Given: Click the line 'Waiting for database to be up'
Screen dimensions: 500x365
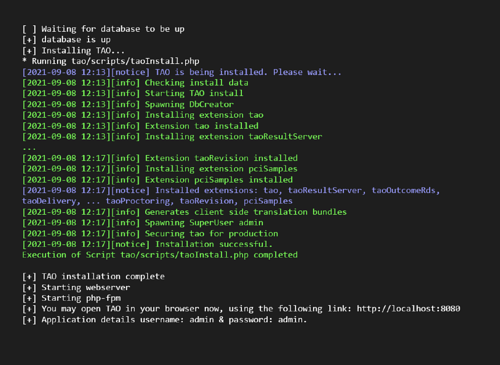Looking at the screenshot, I should pos(103,29).
